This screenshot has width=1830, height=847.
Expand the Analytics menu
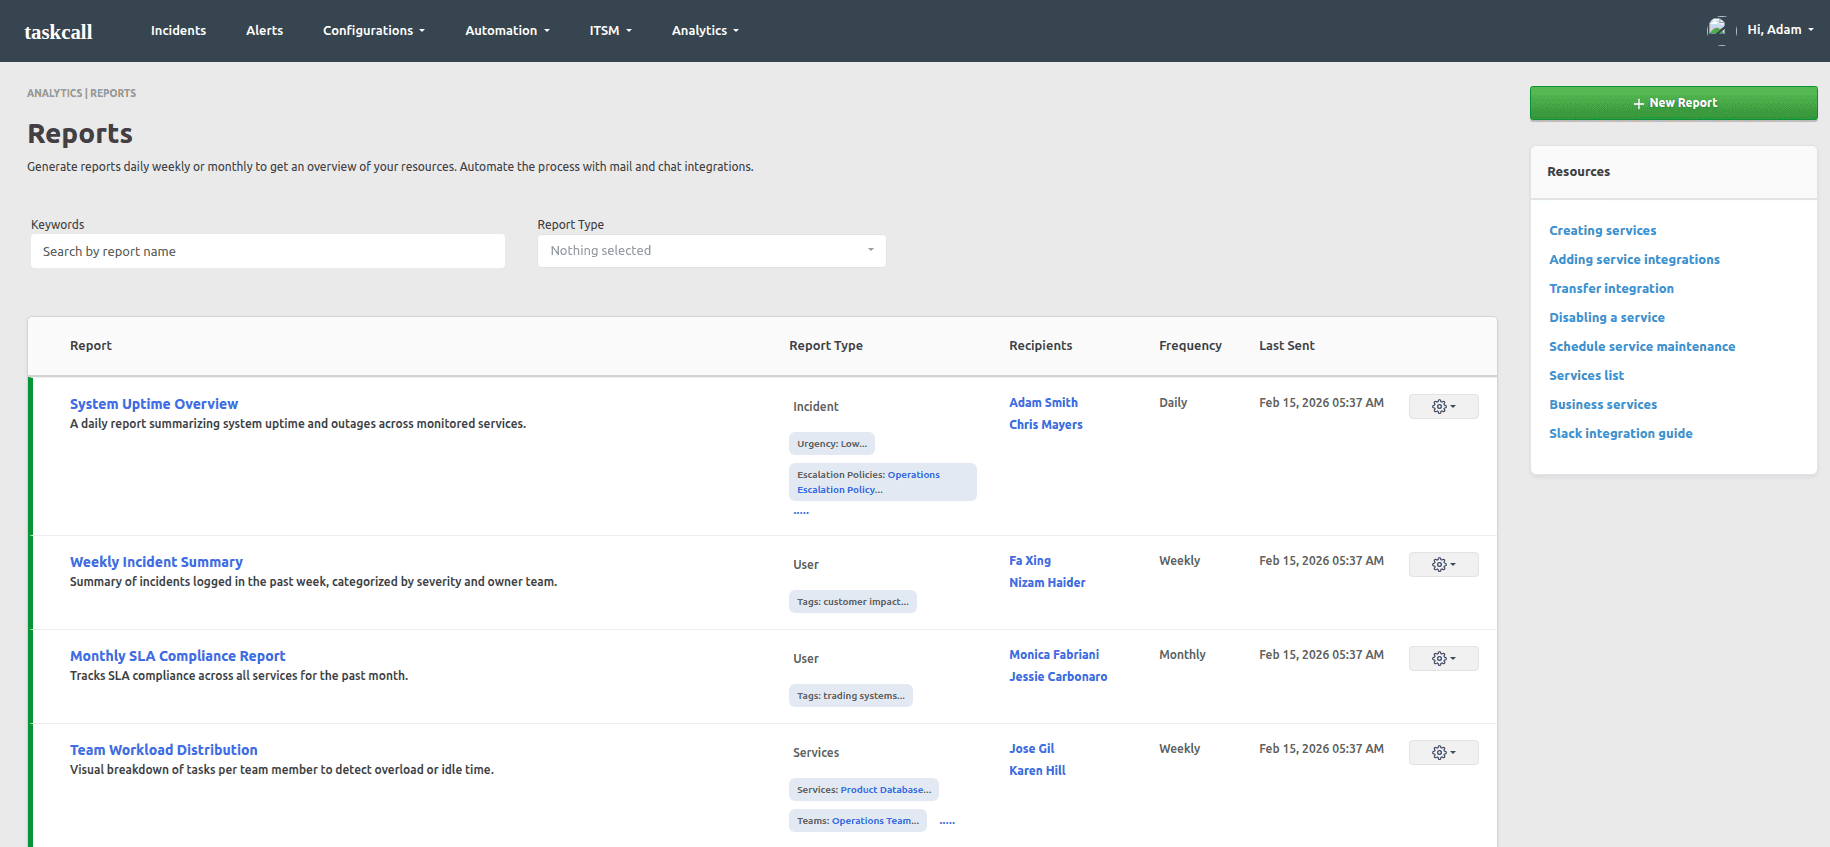(705, 30)
